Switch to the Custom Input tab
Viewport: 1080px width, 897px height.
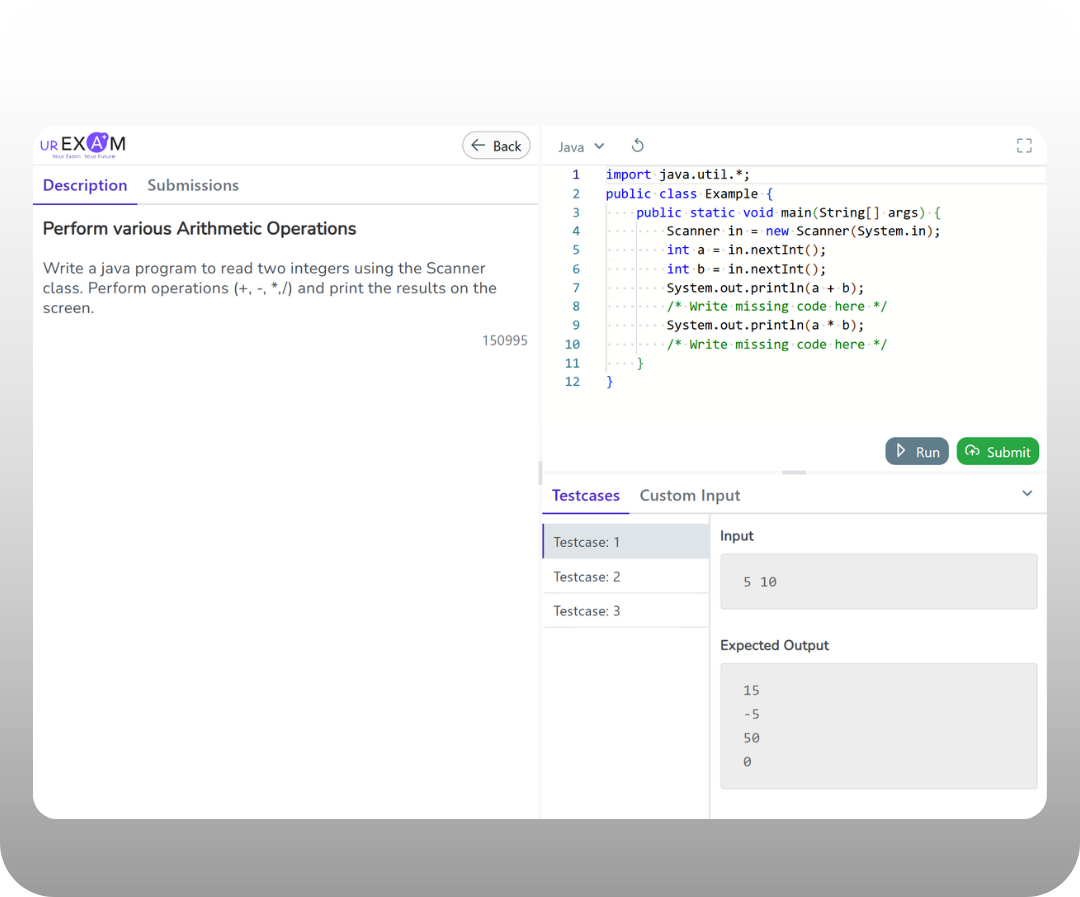pos(690,495)
